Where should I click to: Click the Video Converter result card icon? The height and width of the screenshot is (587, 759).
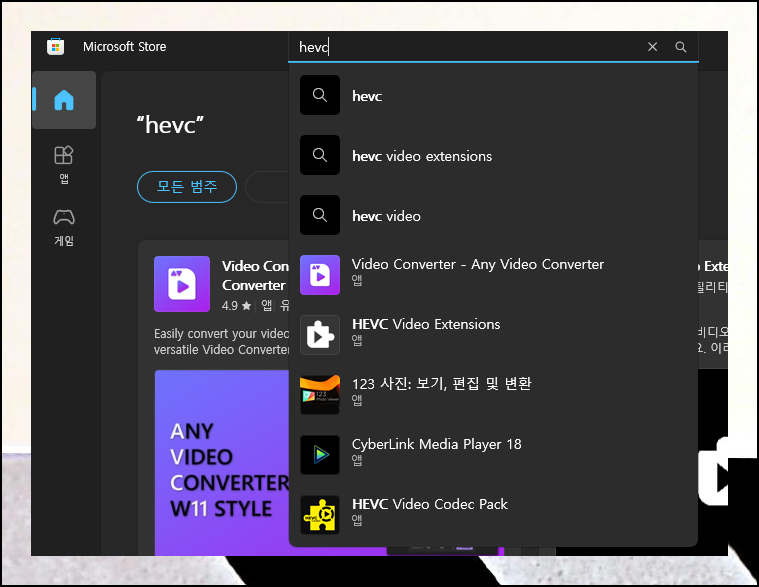click(x=182, y=284)
